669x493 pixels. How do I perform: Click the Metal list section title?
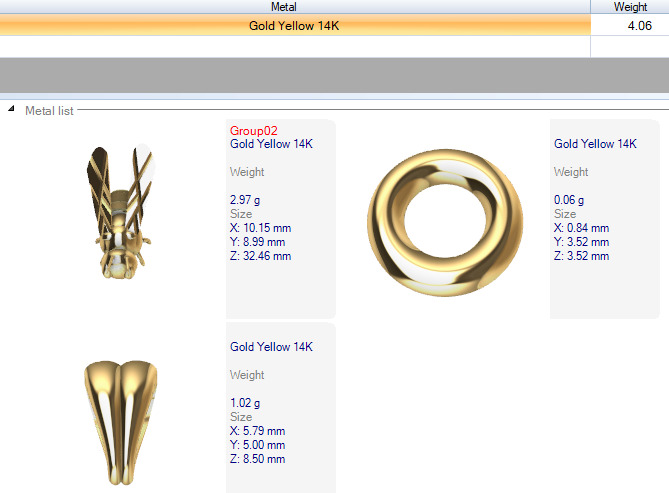pyautogui.click(x=49, y=111)
